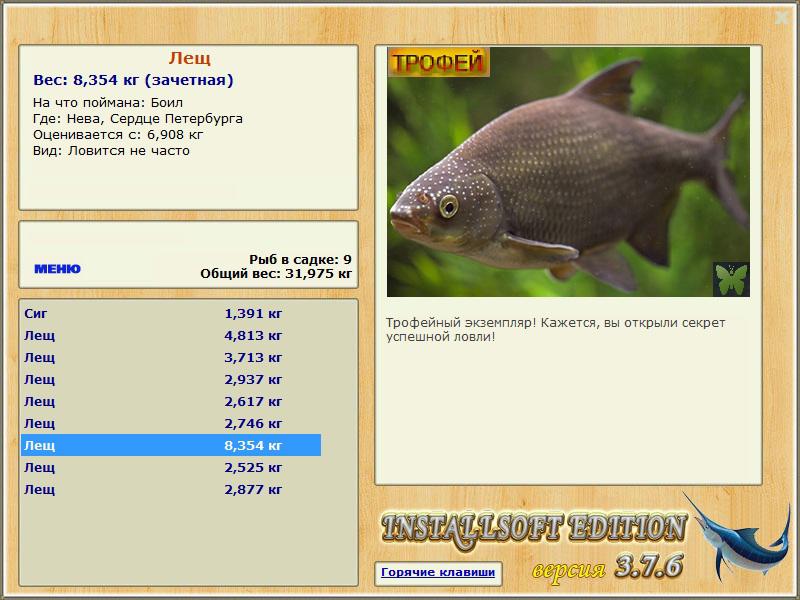800x600 pixels.
Task: Close the window with the X
Action: 782,18
